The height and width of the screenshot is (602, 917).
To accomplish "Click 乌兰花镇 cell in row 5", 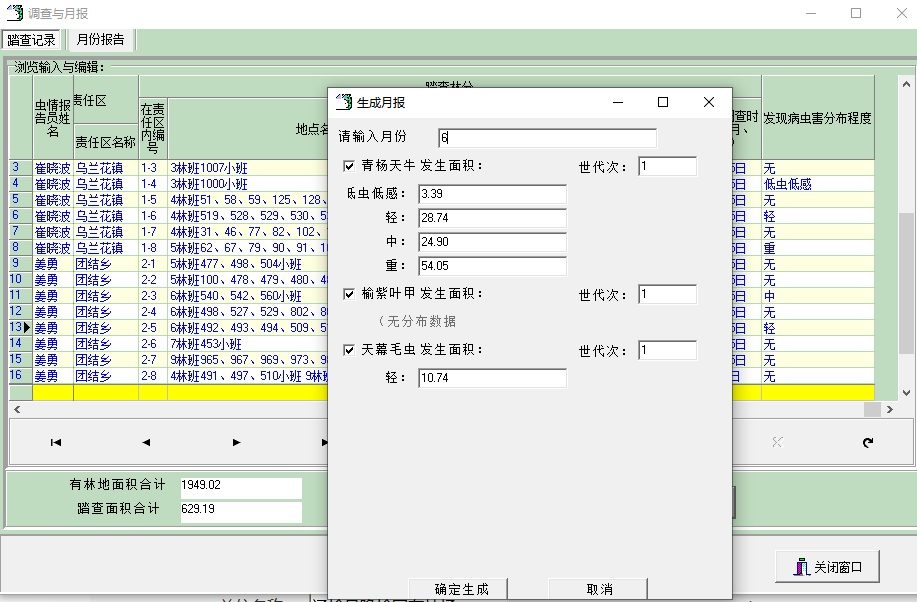I will pyautogui.click(x=106, y=200).
